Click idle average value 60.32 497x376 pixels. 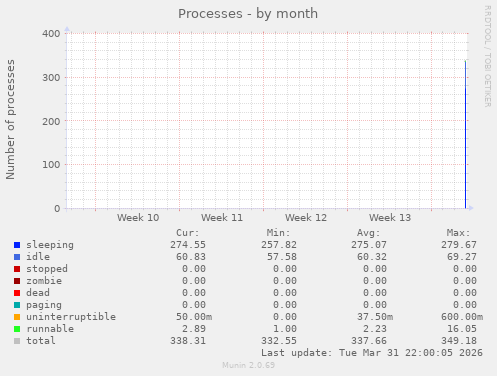coord(372,257)
